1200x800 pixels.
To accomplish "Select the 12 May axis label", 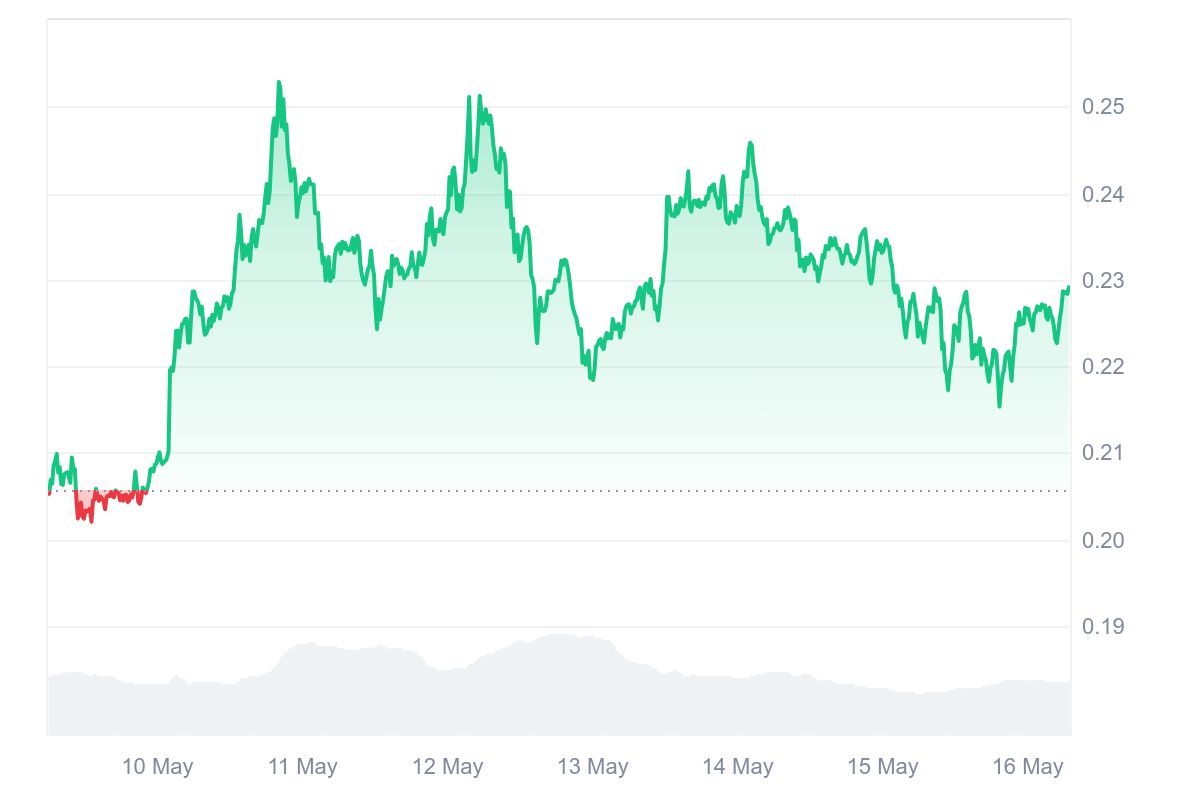I will coord(447,767).
